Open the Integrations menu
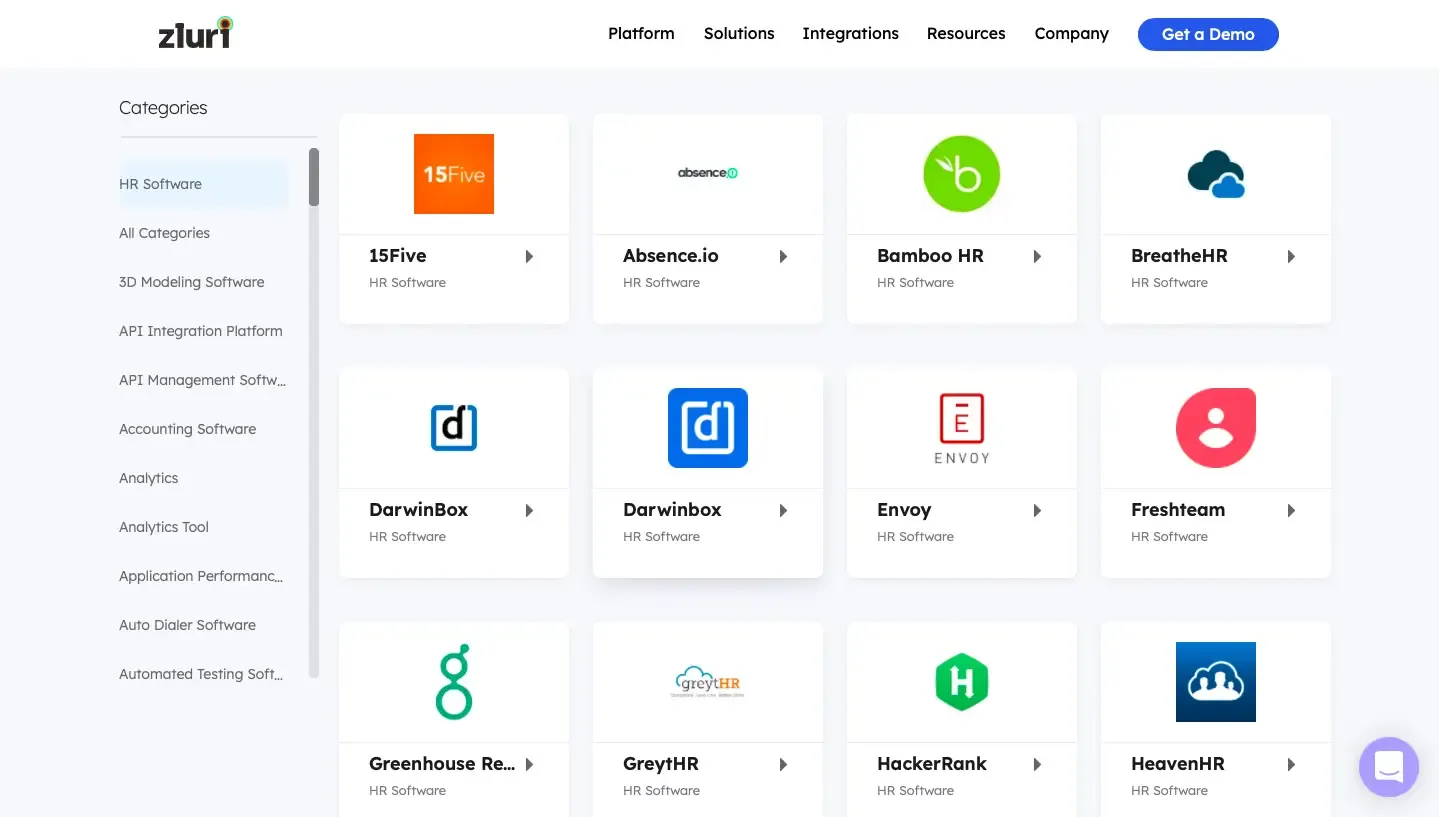The width and height of the screenshot is (1439, 817). [851, 34]
